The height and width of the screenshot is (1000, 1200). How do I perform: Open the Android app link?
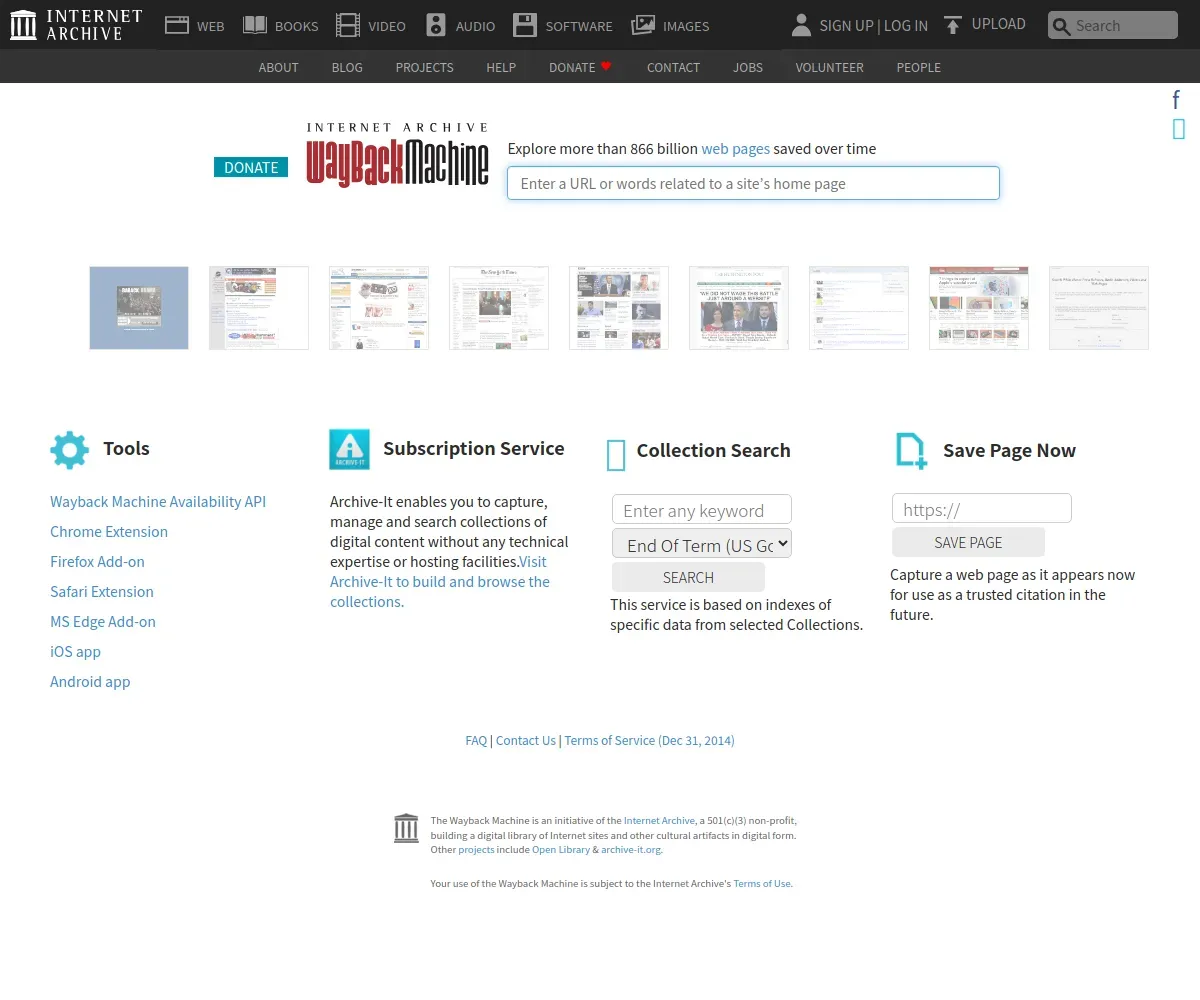90,682
